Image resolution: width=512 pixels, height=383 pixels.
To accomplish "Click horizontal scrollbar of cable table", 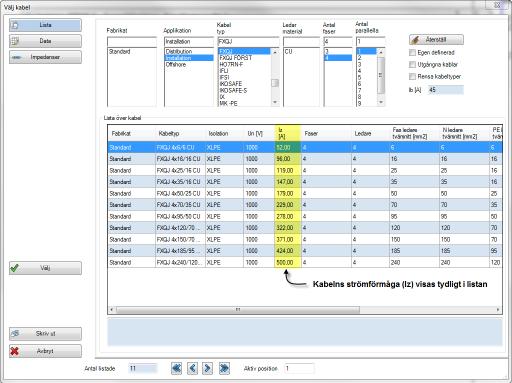I will tap(238, 310).
